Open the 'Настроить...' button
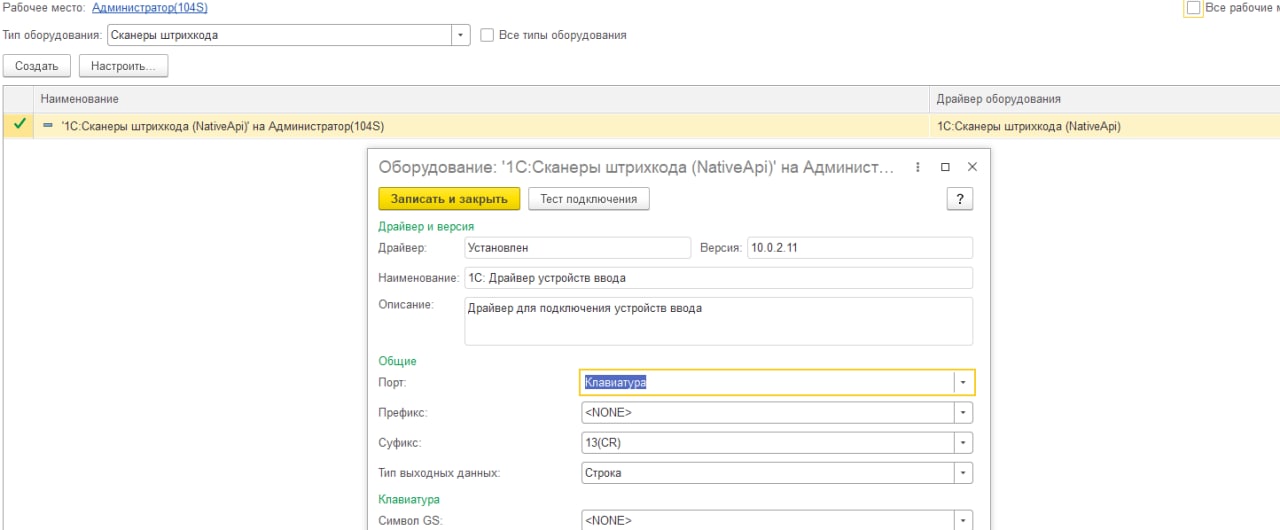The width and height of the screenshot is (1280, 530). 123,66
